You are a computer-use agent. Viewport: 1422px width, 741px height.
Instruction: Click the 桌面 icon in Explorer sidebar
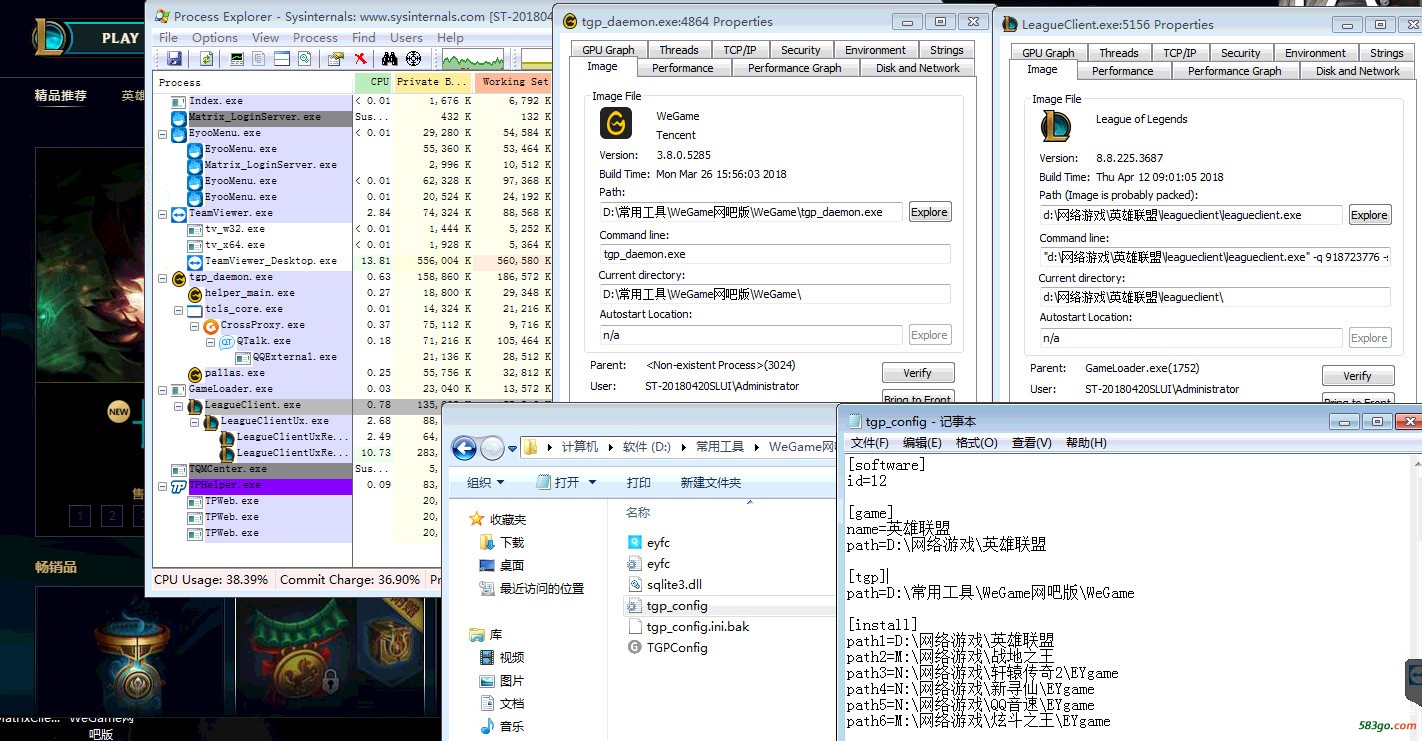(487, 565)
